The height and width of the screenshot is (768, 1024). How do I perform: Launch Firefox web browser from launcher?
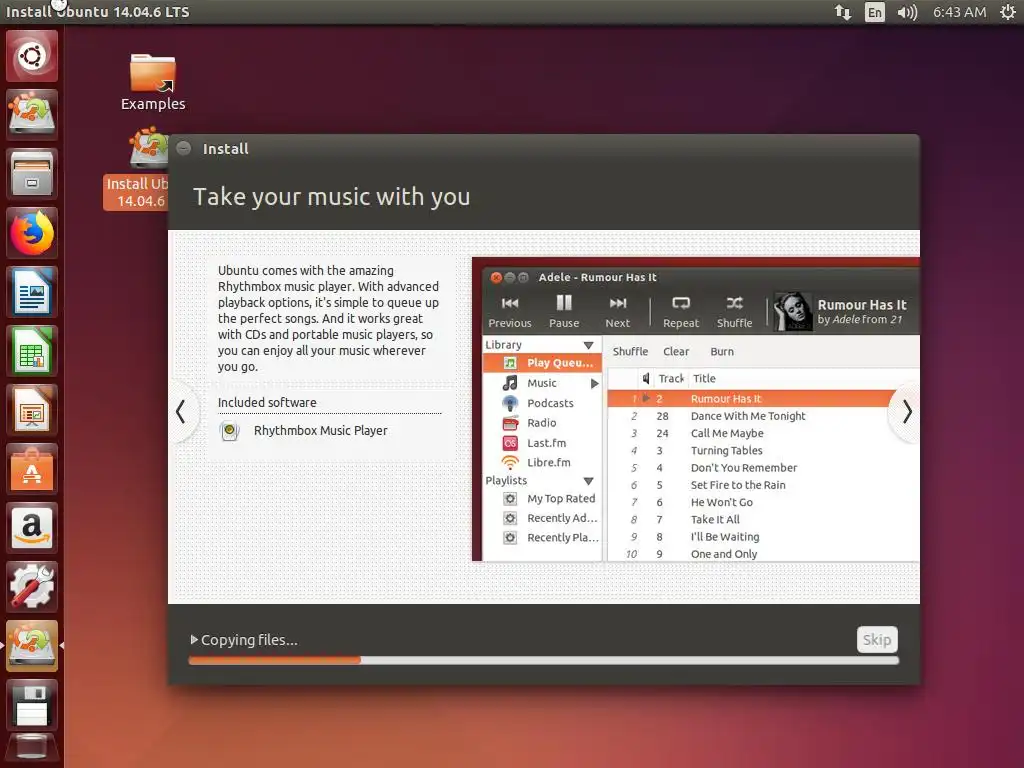point(31,233)
